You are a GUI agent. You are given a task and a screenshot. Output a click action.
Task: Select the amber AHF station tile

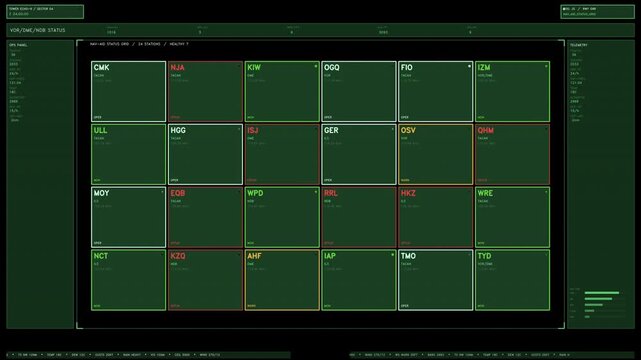tap(282, 280)
